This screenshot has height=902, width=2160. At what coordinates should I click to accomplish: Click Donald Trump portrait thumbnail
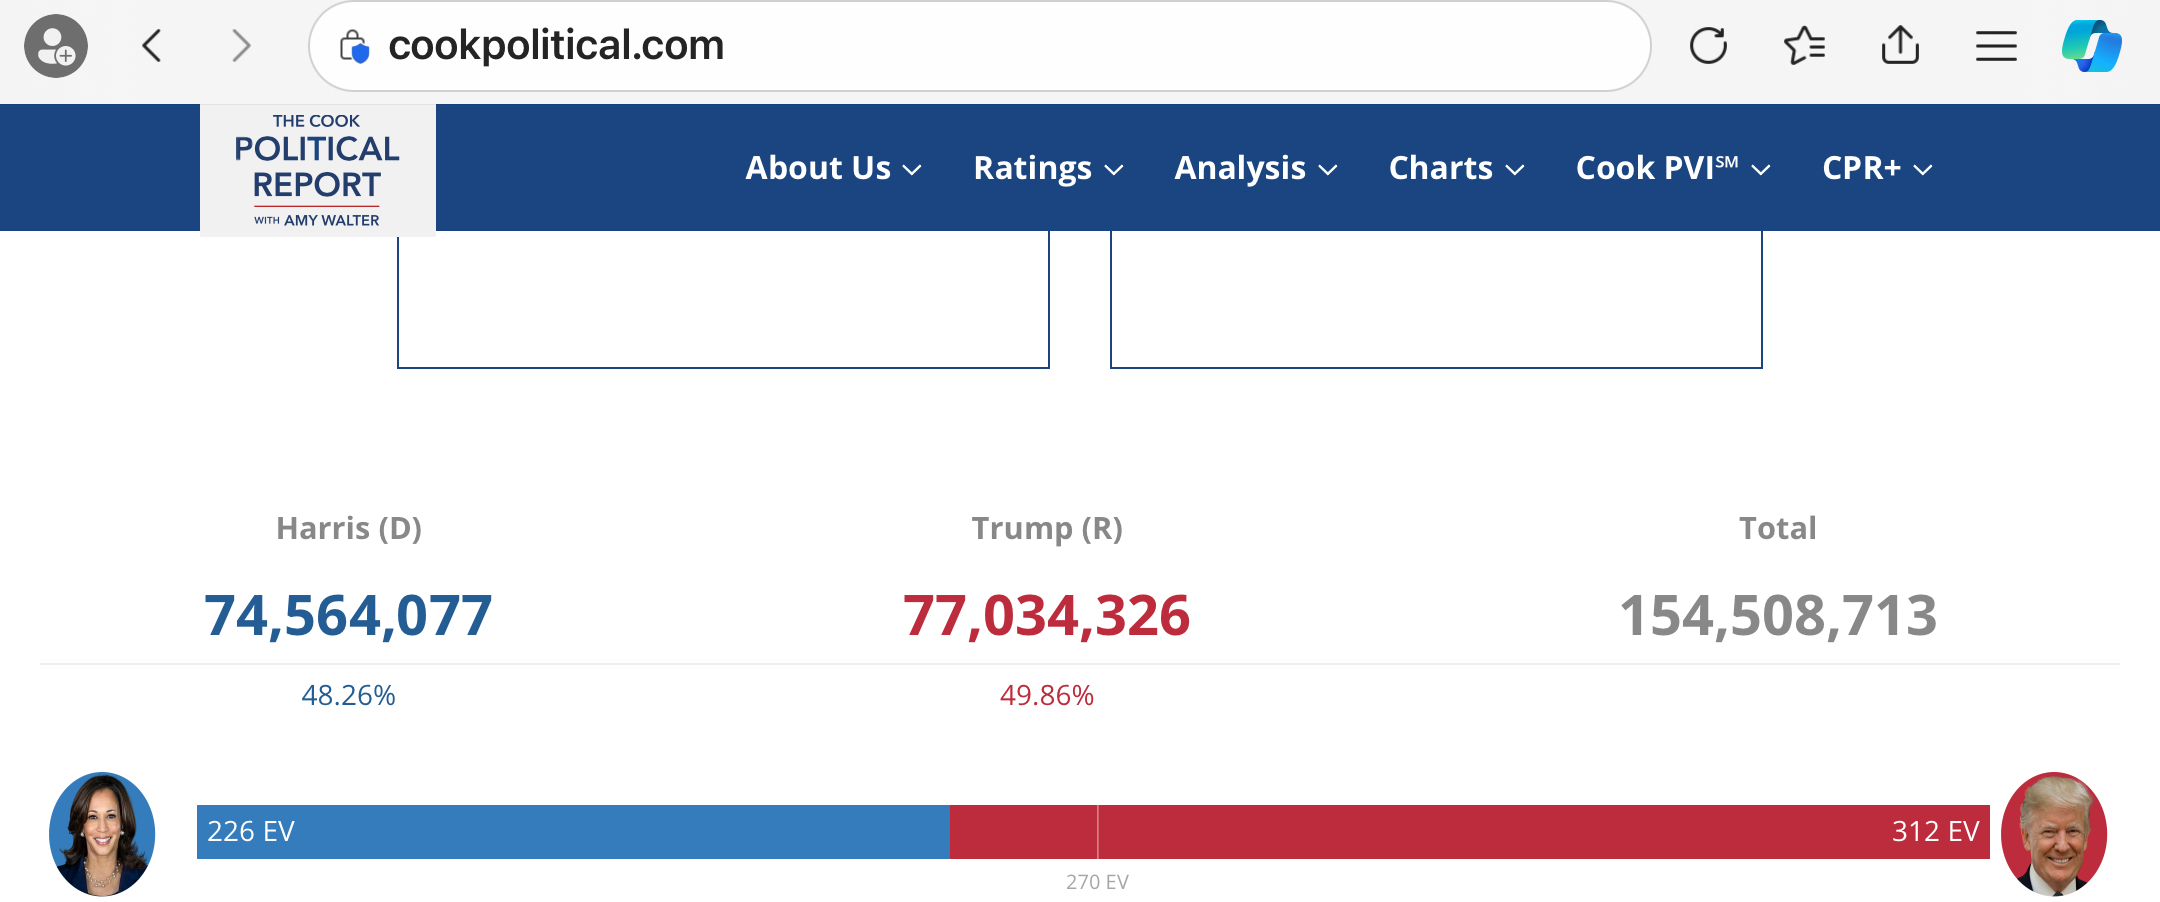[x=2054, y=833]
